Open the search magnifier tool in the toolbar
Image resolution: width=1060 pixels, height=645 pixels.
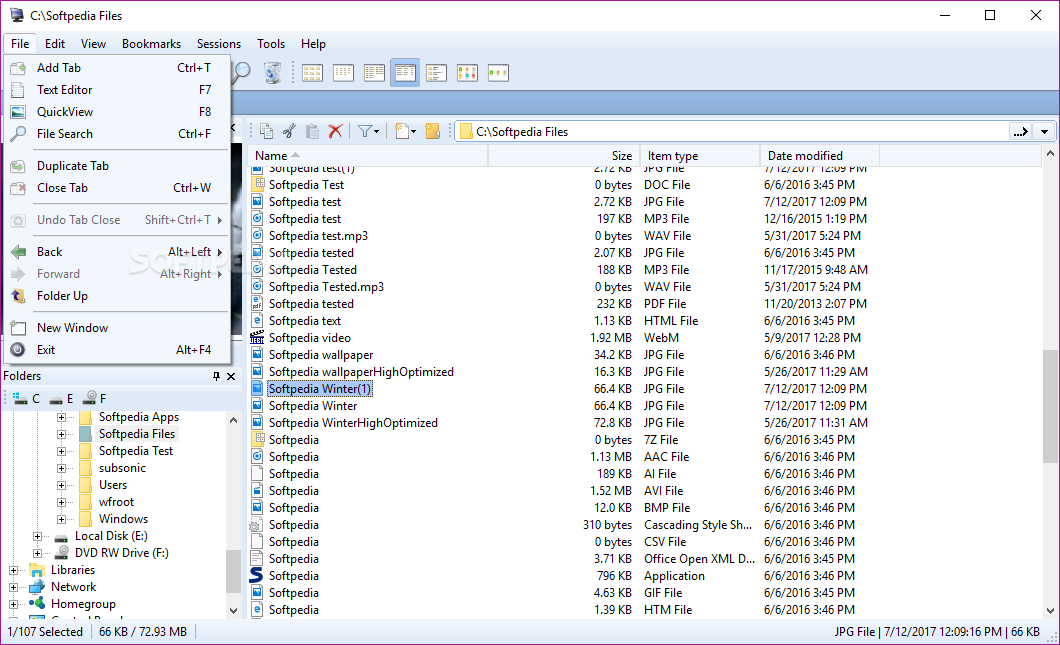click(x=241, y=72)
